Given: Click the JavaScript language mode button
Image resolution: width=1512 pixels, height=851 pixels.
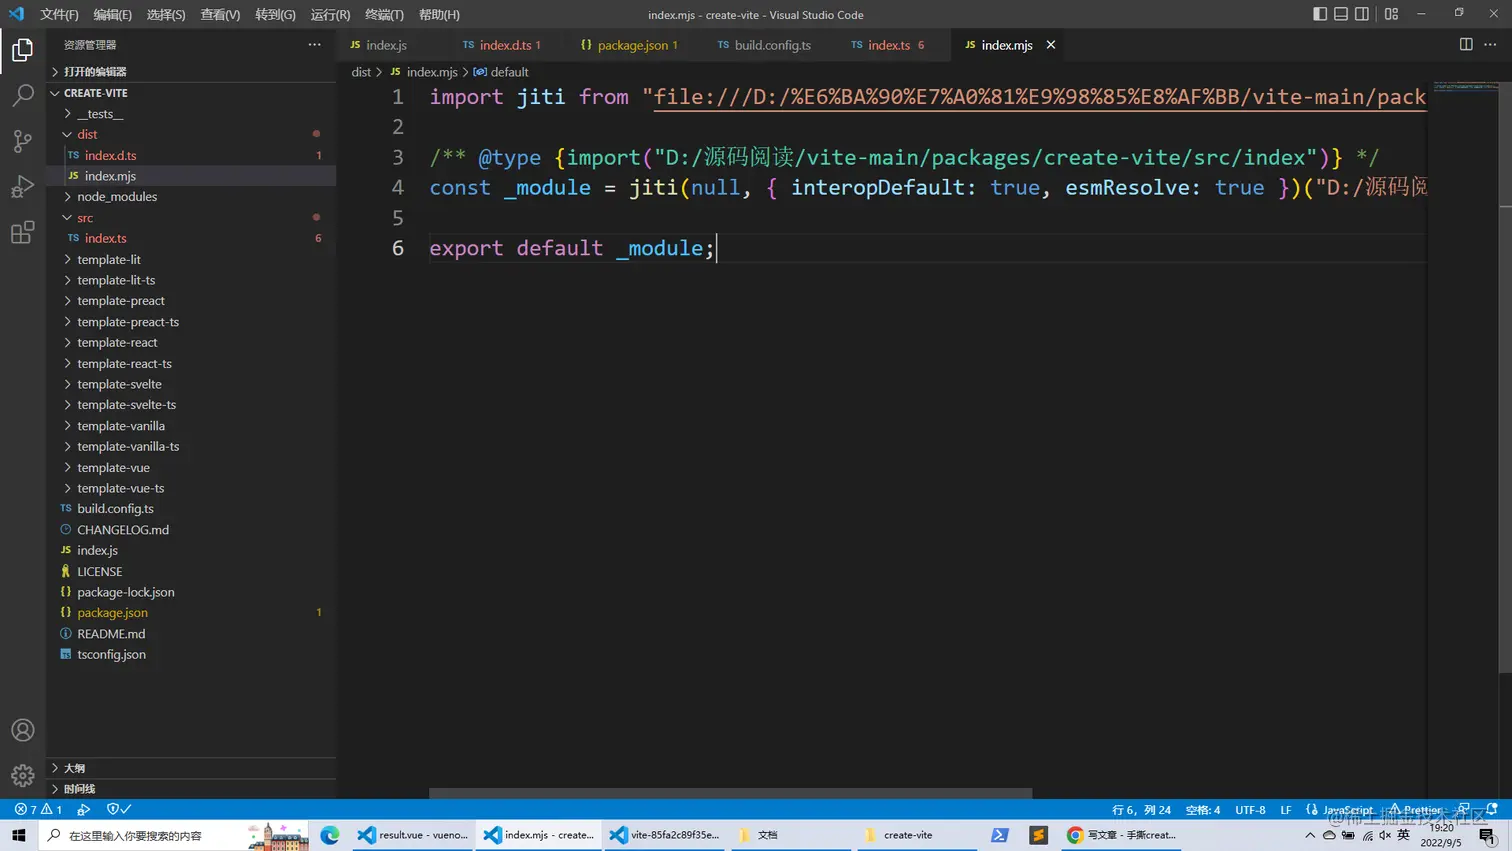Looking at the screenshot, I should 1346,810.
